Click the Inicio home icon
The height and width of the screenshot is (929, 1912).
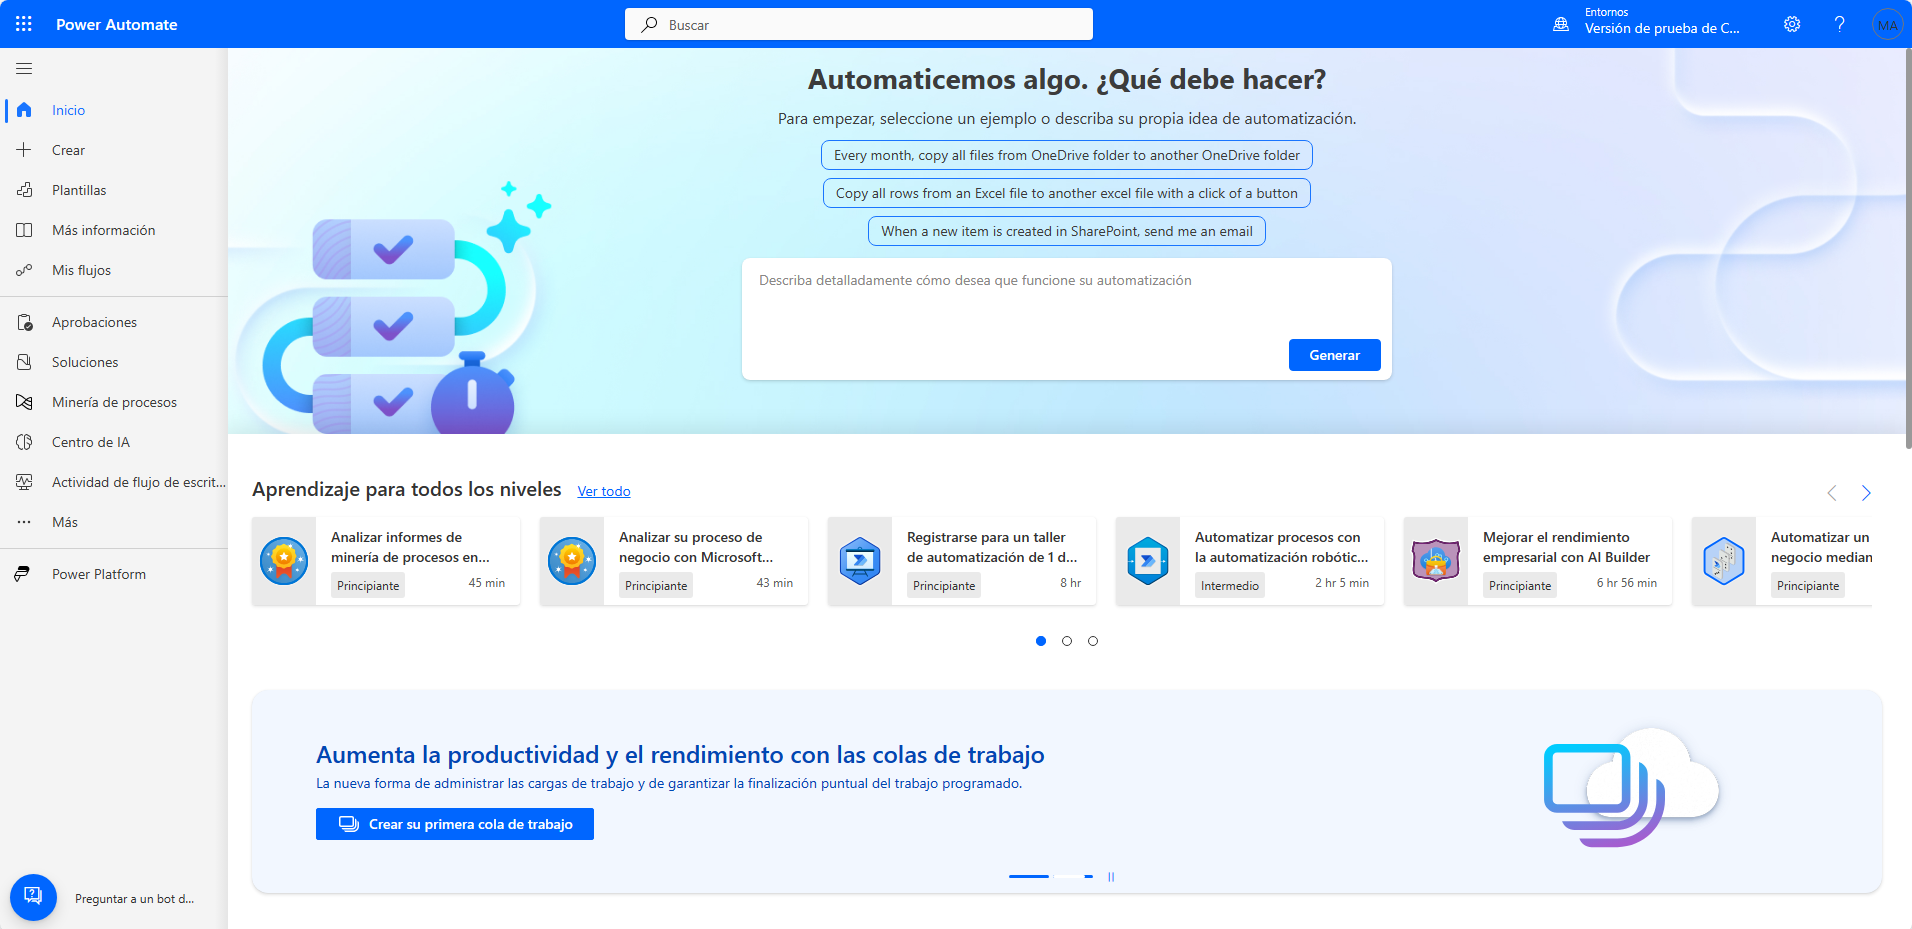(x=24, y=110)
